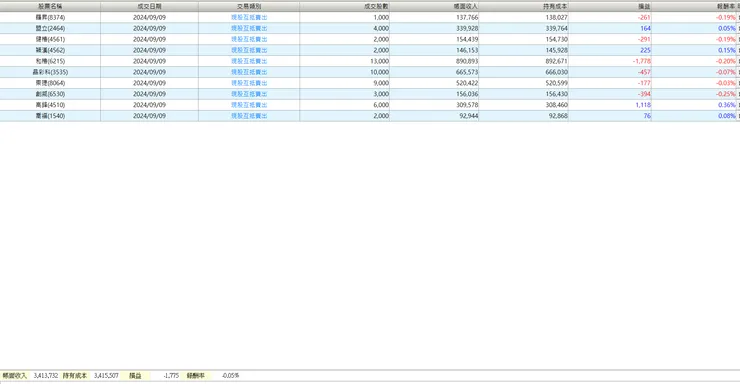Open the 現股互抵賣出 link for stock 2464
Viewport: 740px width, 384px height.
[x=249, y=28]
